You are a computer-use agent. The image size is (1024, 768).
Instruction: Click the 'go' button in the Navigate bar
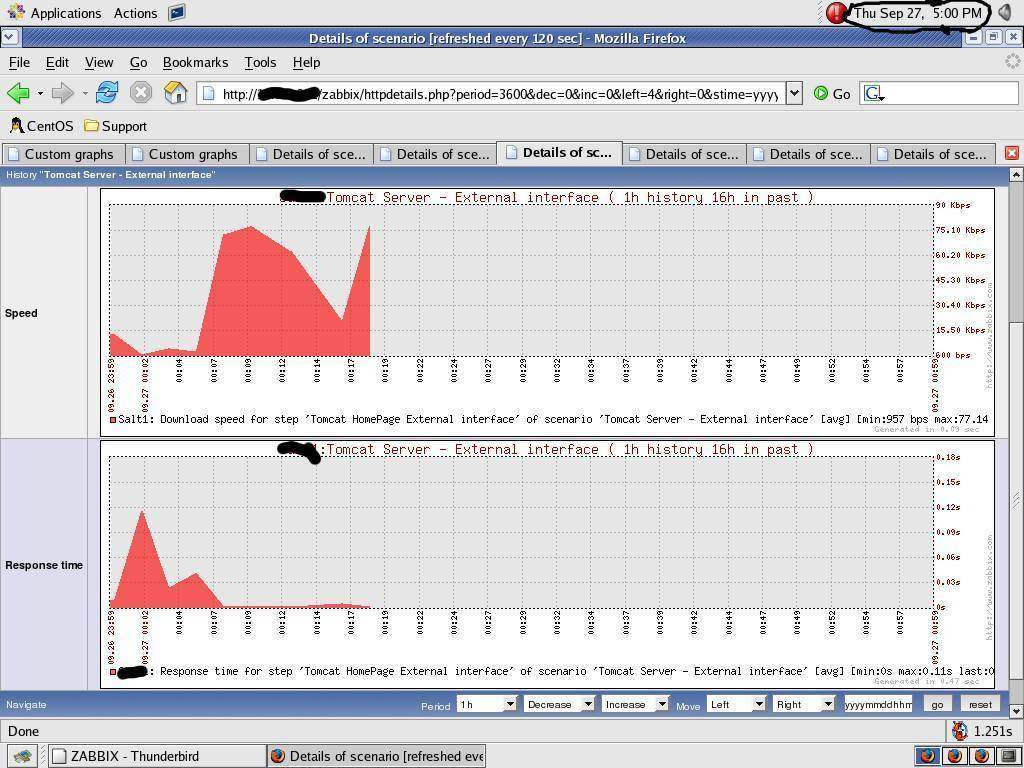coord(937,705)
